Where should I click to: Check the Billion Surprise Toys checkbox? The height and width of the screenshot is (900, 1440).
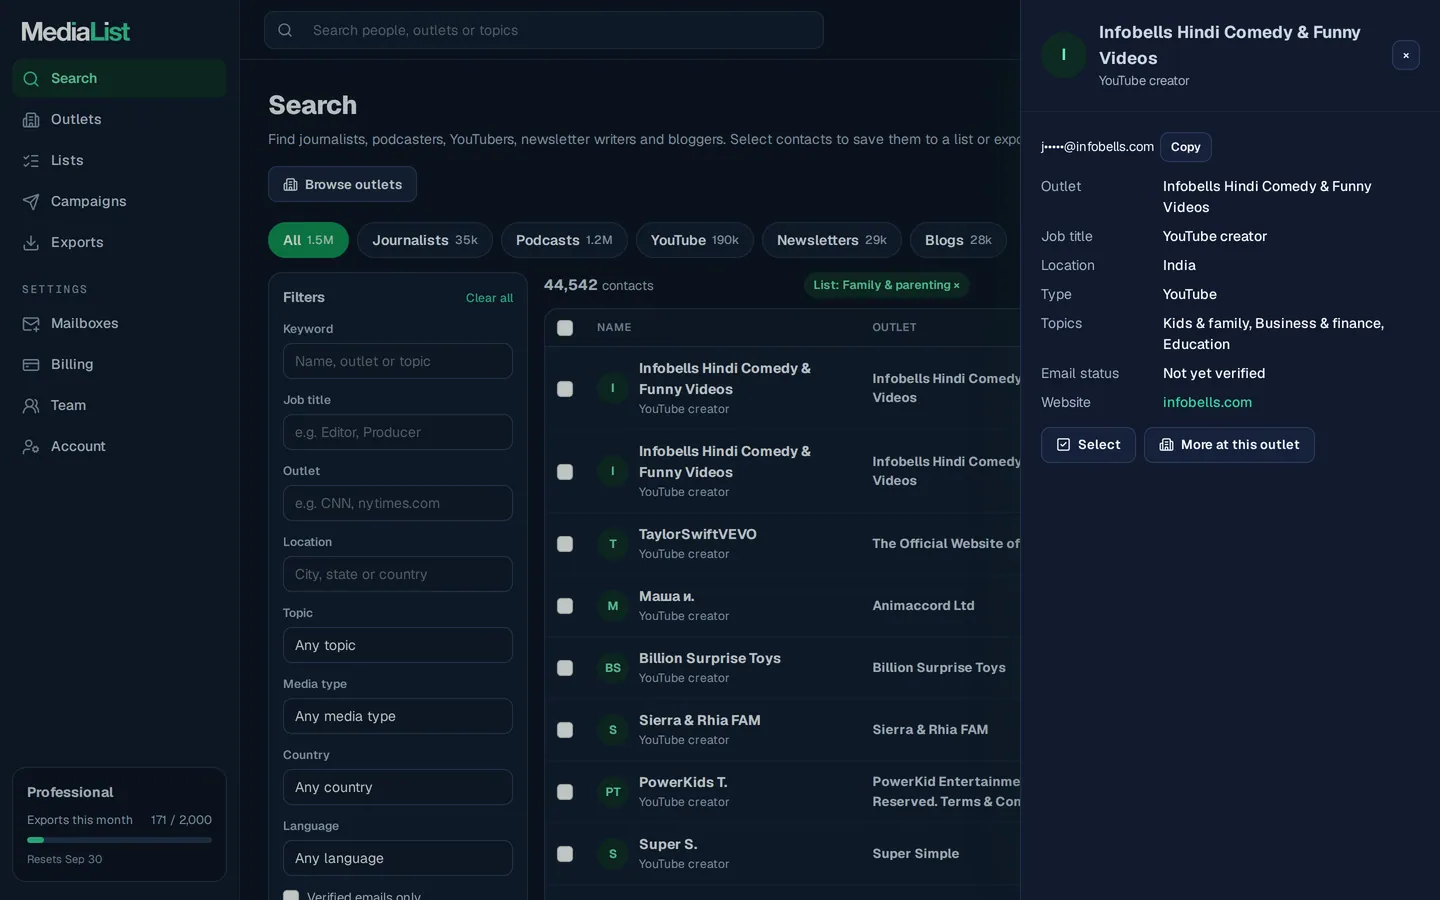(565, 668)
